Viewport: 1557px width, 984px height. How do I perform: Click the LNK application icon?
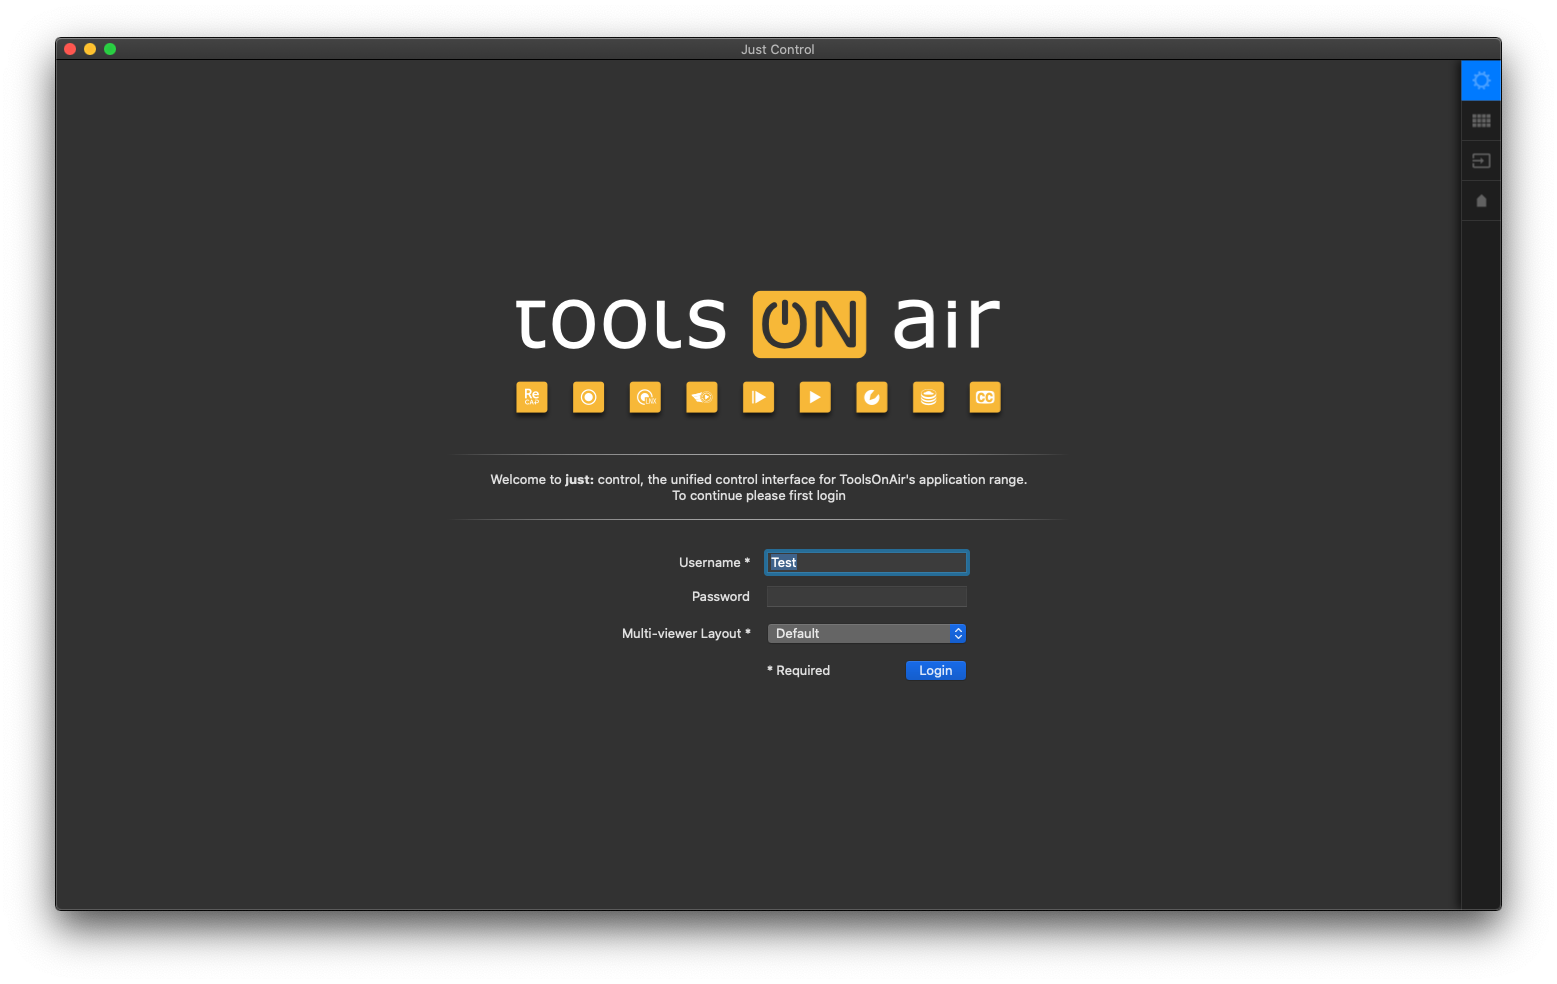[x=645, y=397]
